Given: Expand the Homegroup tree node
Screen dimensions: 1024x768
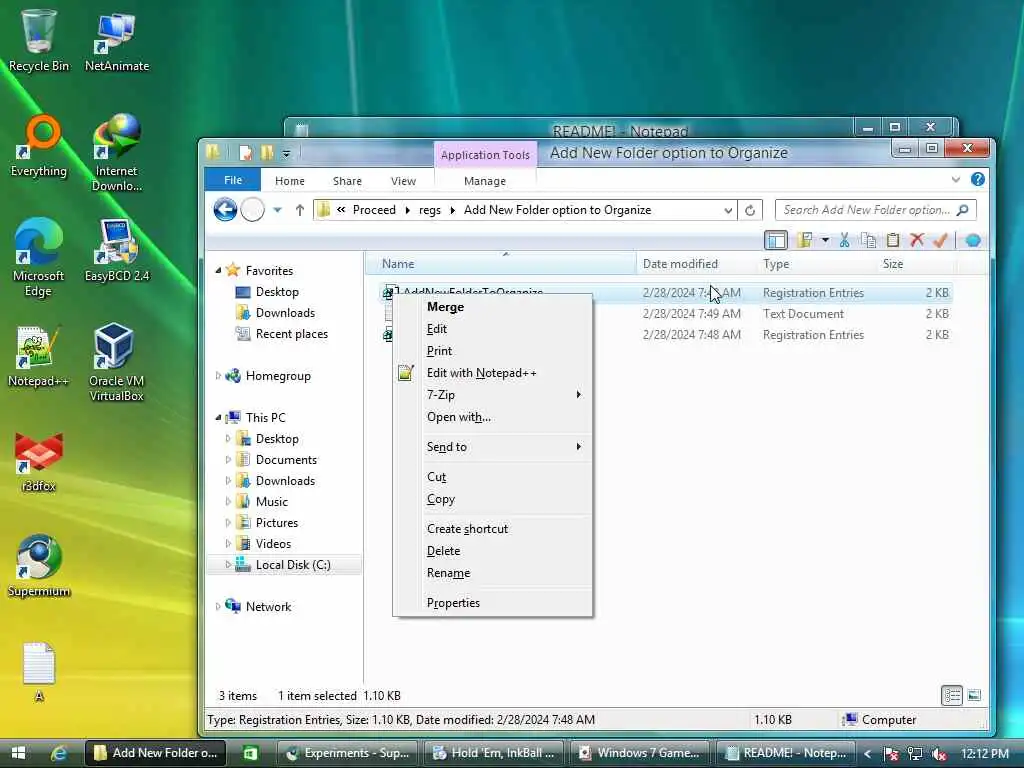Looking at the screenshot, I should coord(218,376).
